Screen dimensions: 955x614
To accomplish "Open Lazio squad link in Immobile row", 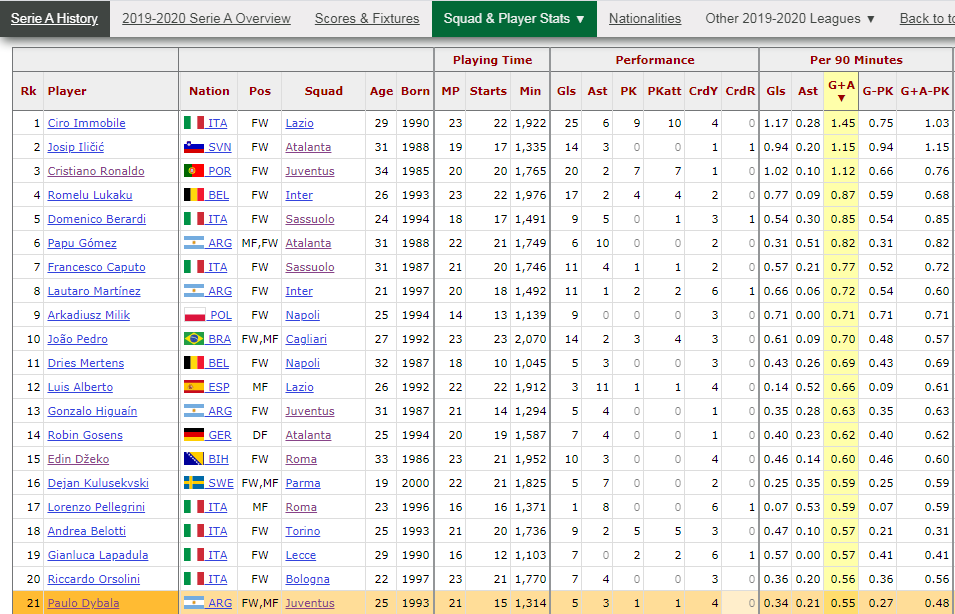I will [x=300, y=123].
